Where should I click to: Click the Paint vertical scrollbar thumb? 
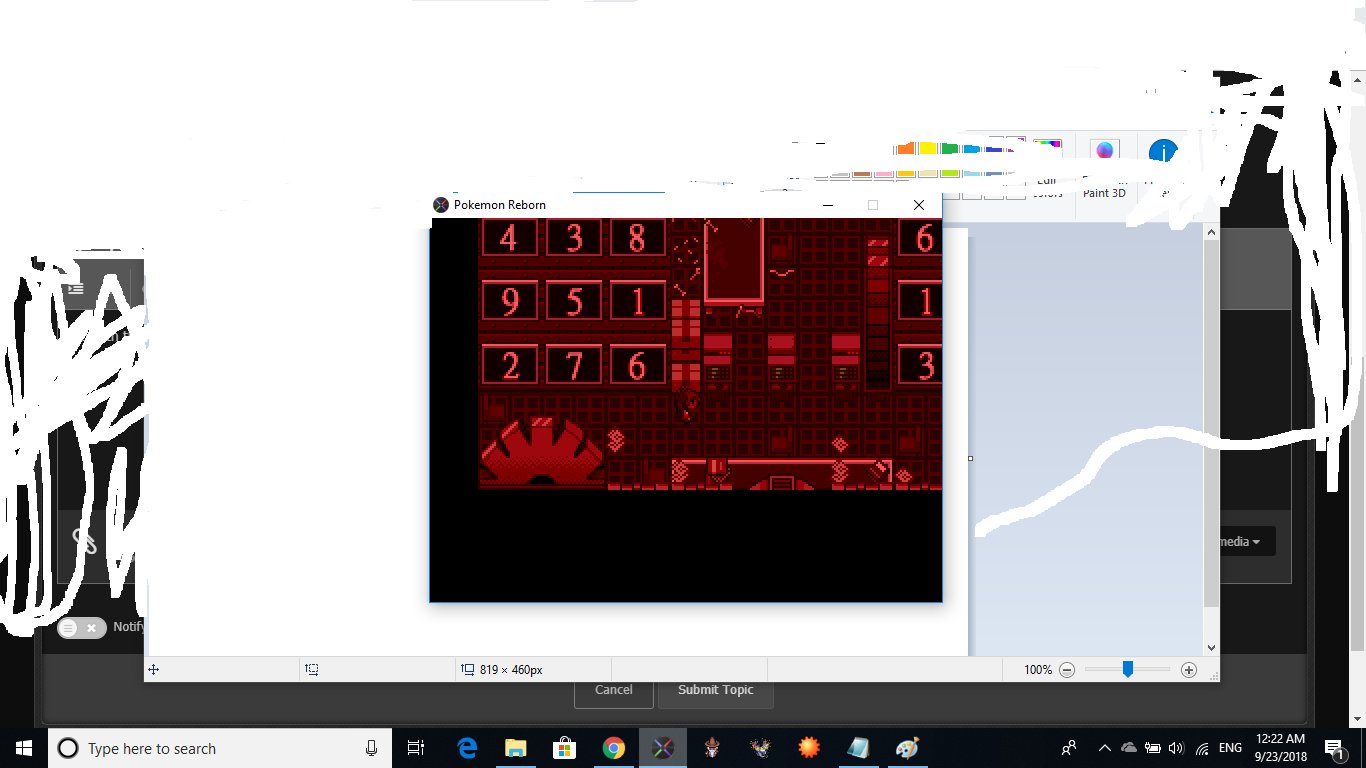1211,423
